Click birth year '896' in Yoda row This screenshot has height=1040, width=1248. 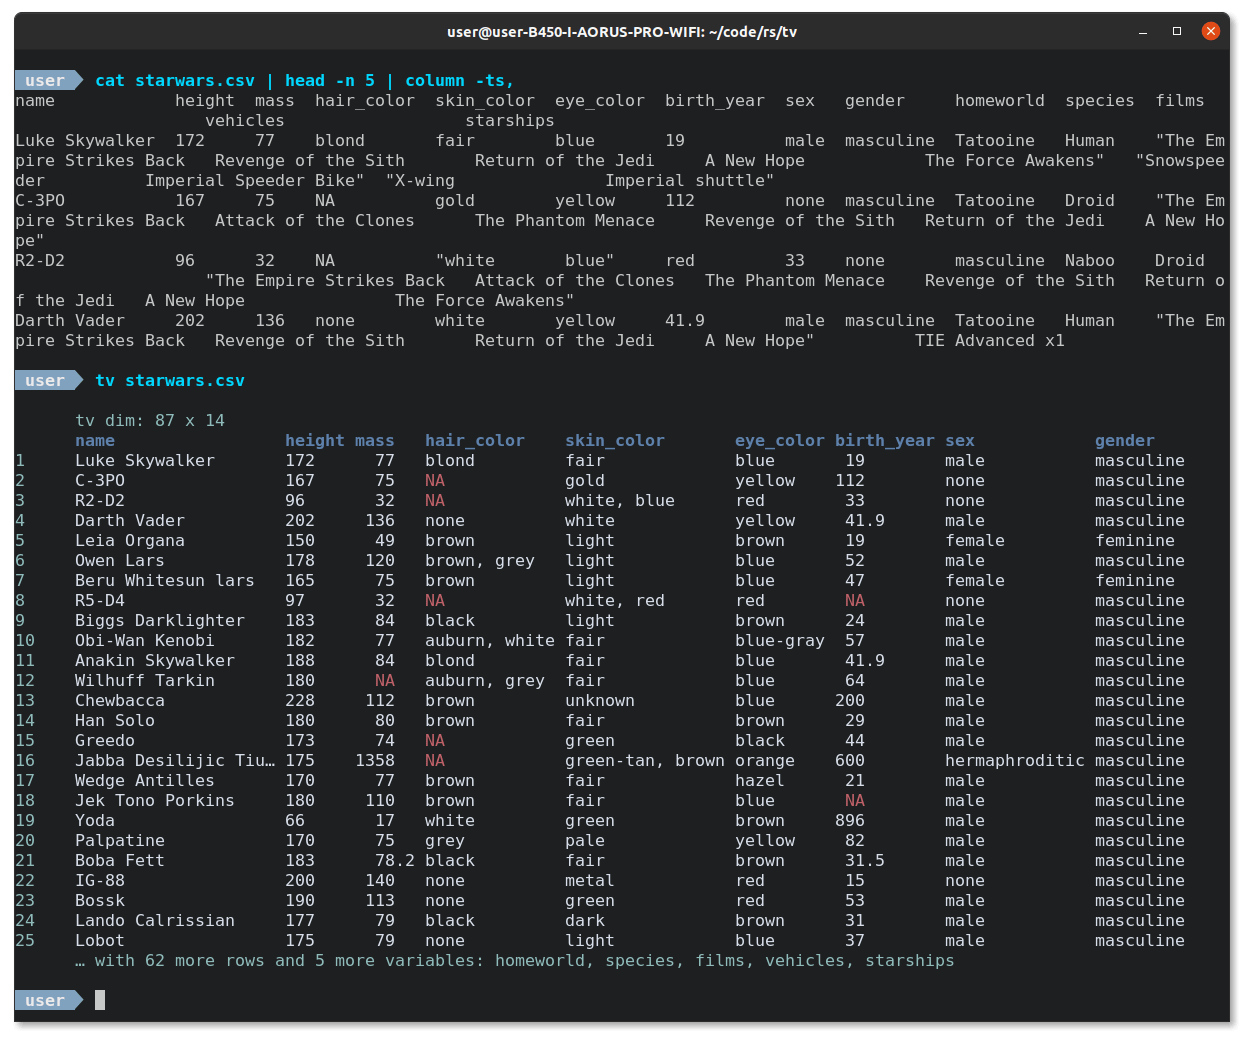[x=850, y=821]
